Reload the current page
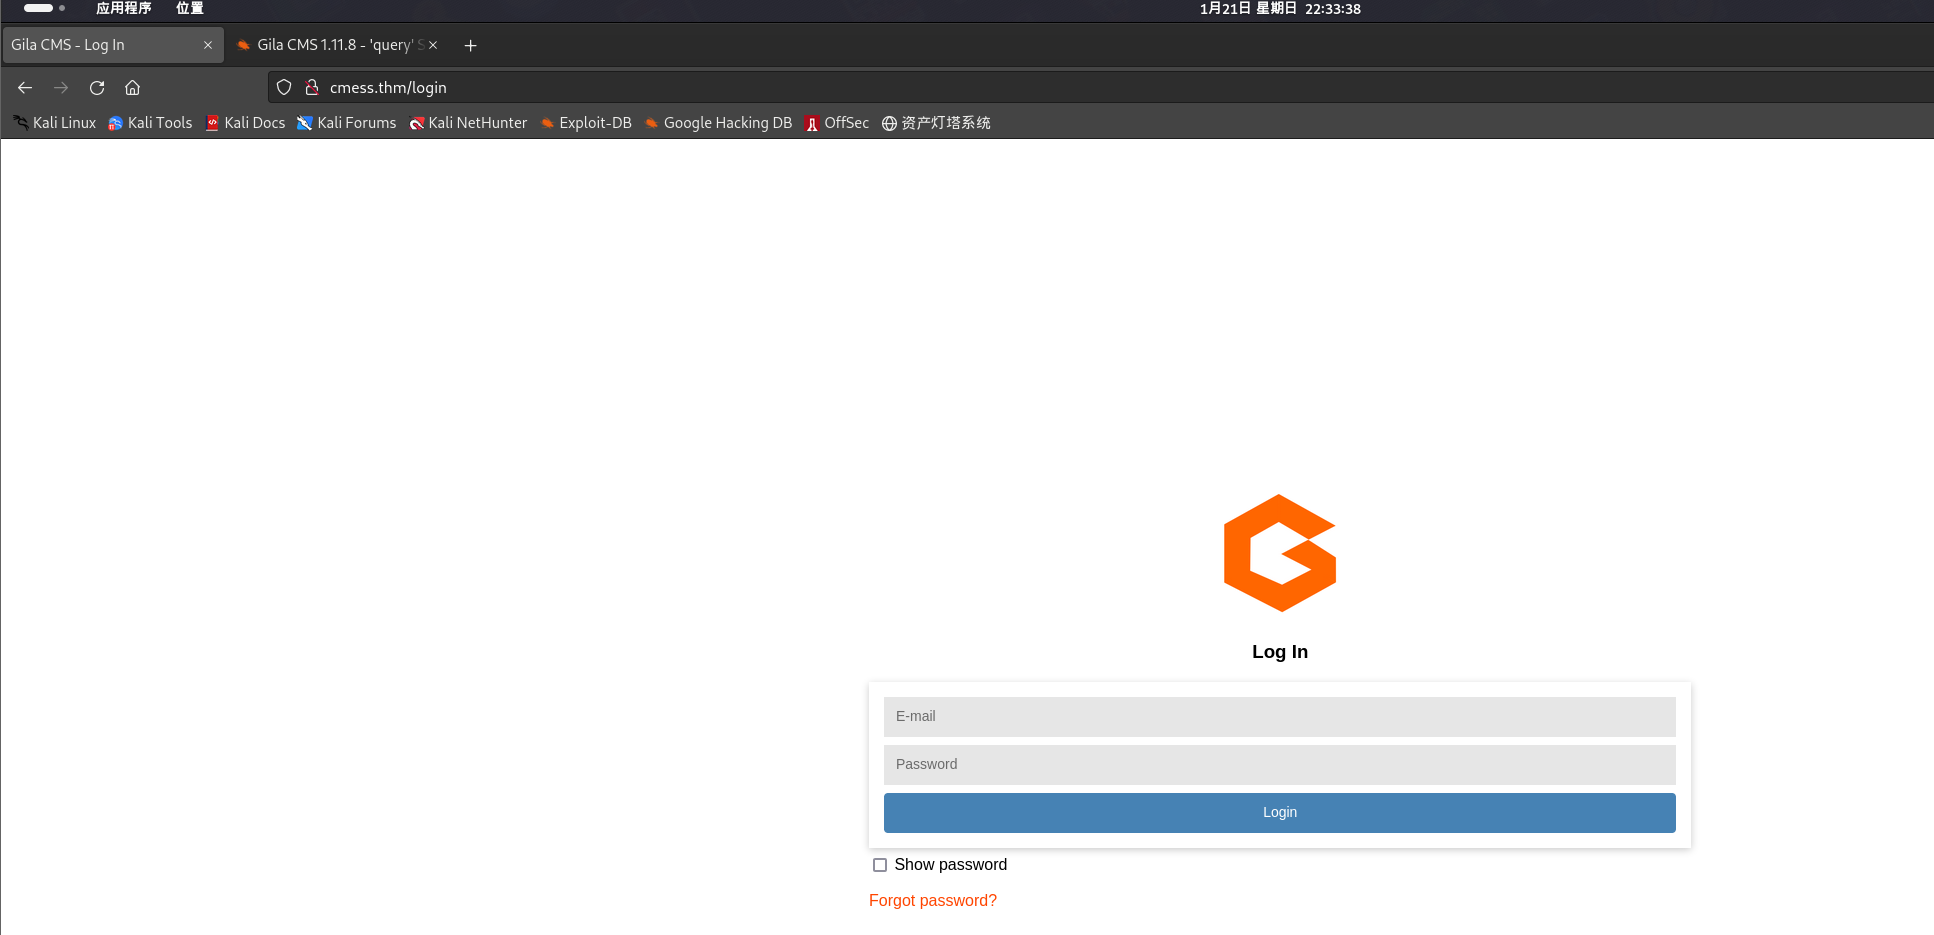This screenshot has width=1934, height=935. [97, 88]
